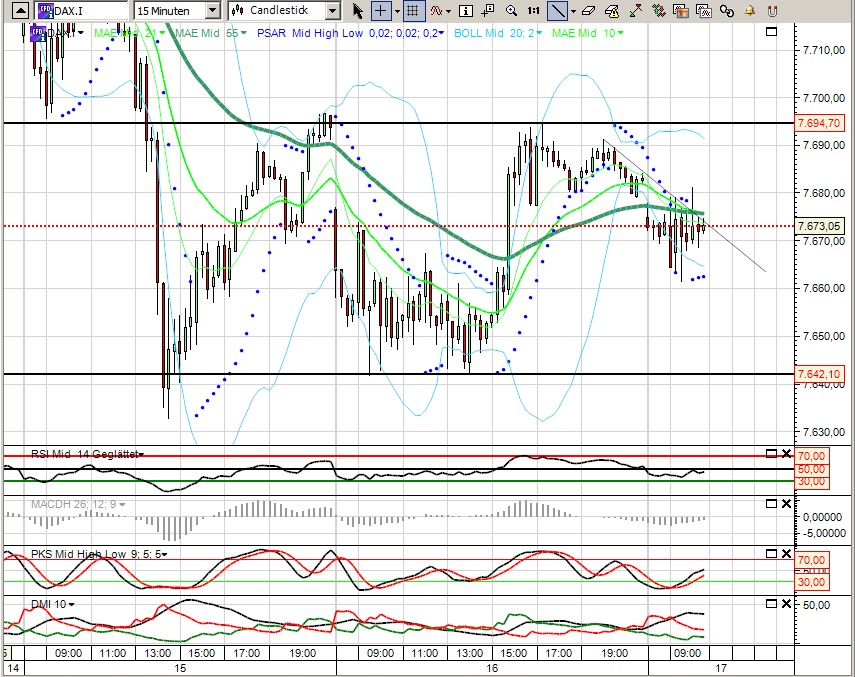Select the trendline drawing tool

pos(559,10)
